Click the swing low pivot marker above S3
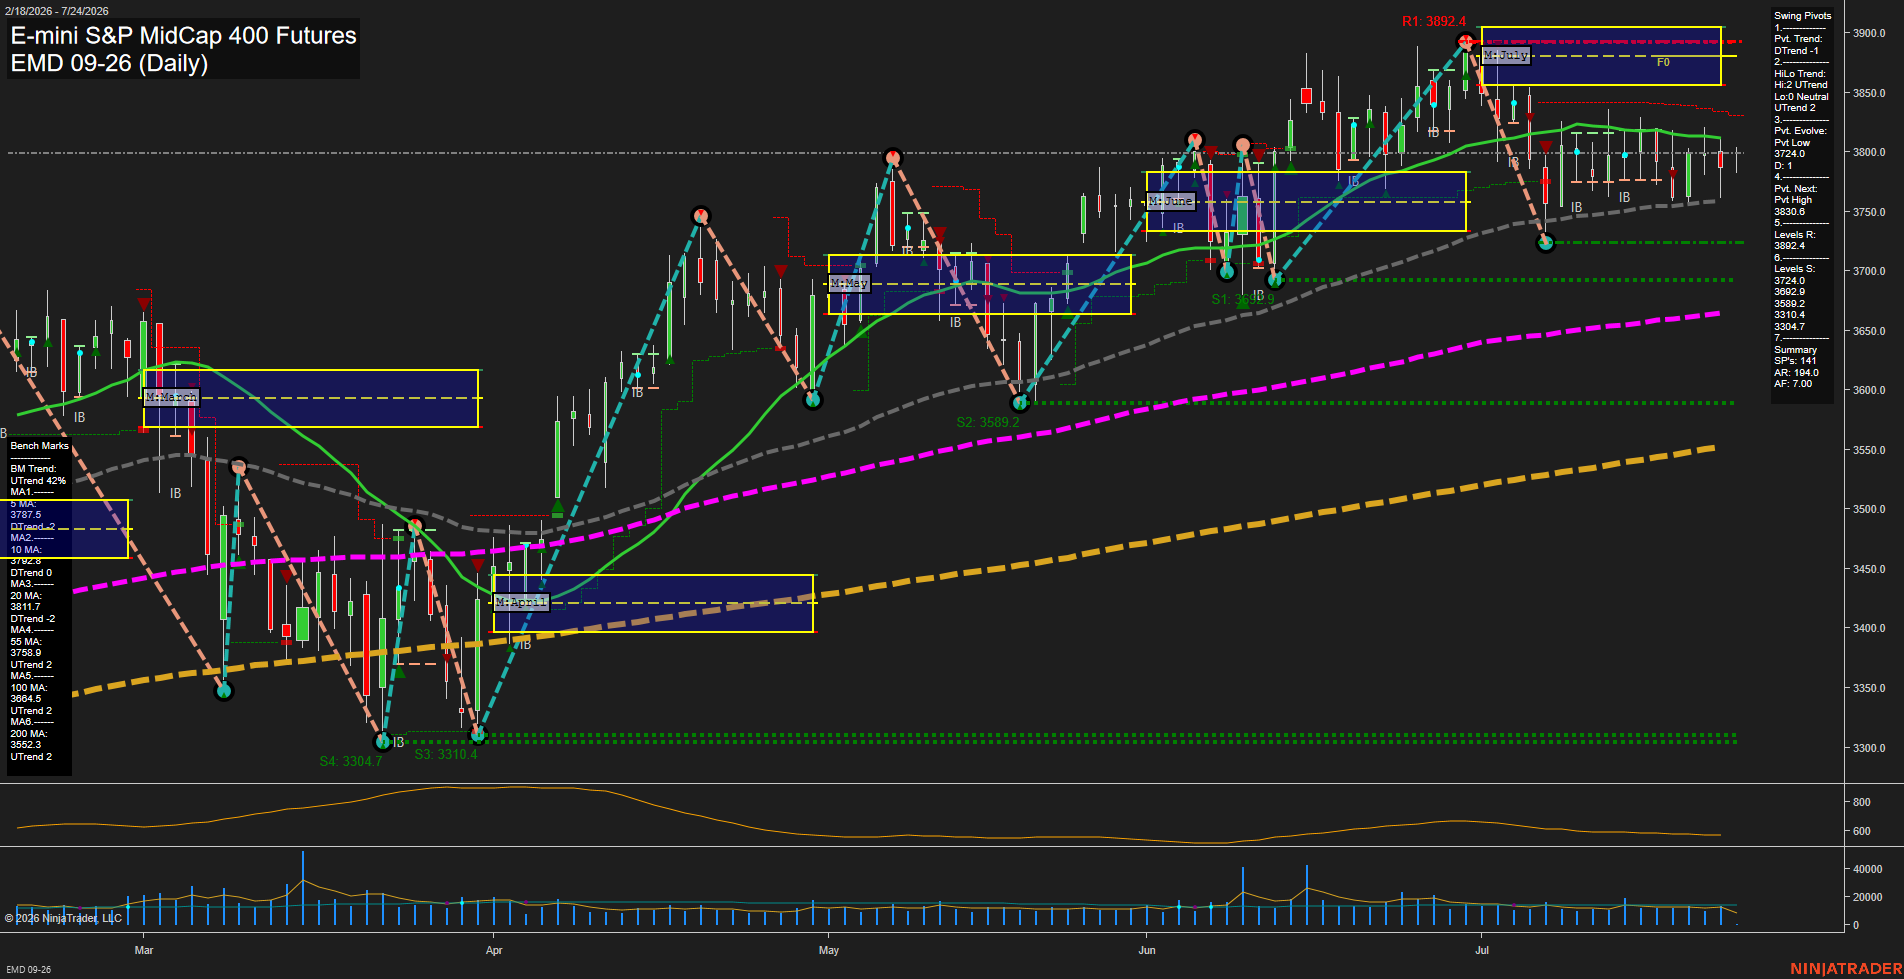The image size is (1904, 979). point(477,736)
